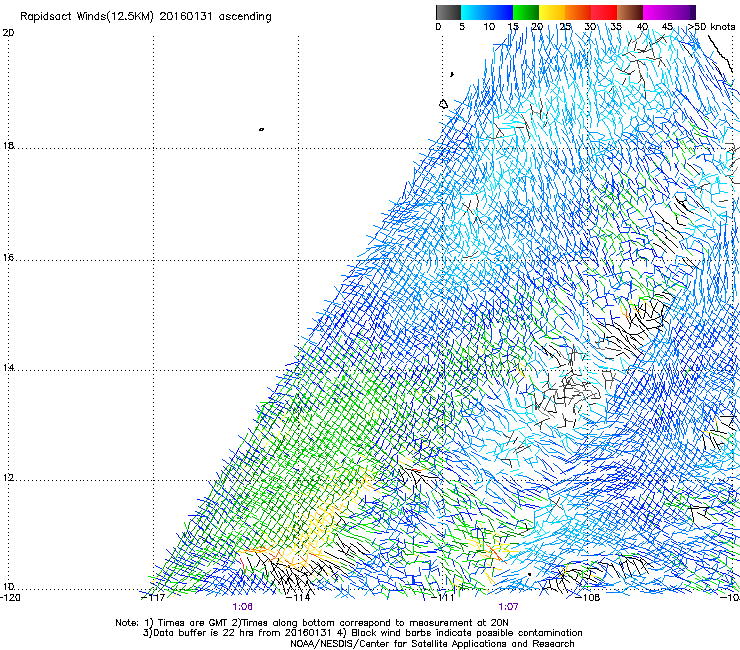
Task: Click the latitude label 16
Action: [8, 258]
